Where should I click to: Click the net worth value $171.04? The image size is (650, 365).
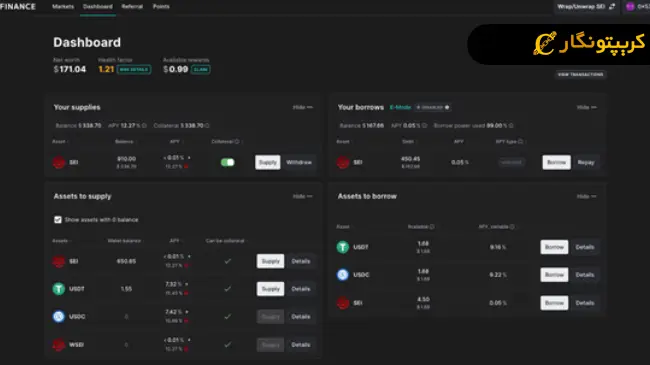tap(70, 69)
